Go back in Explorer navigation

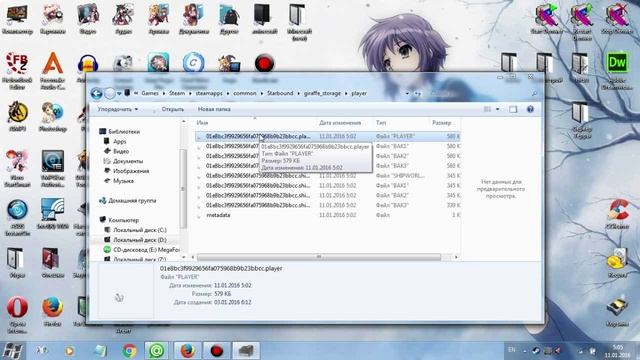96,93
